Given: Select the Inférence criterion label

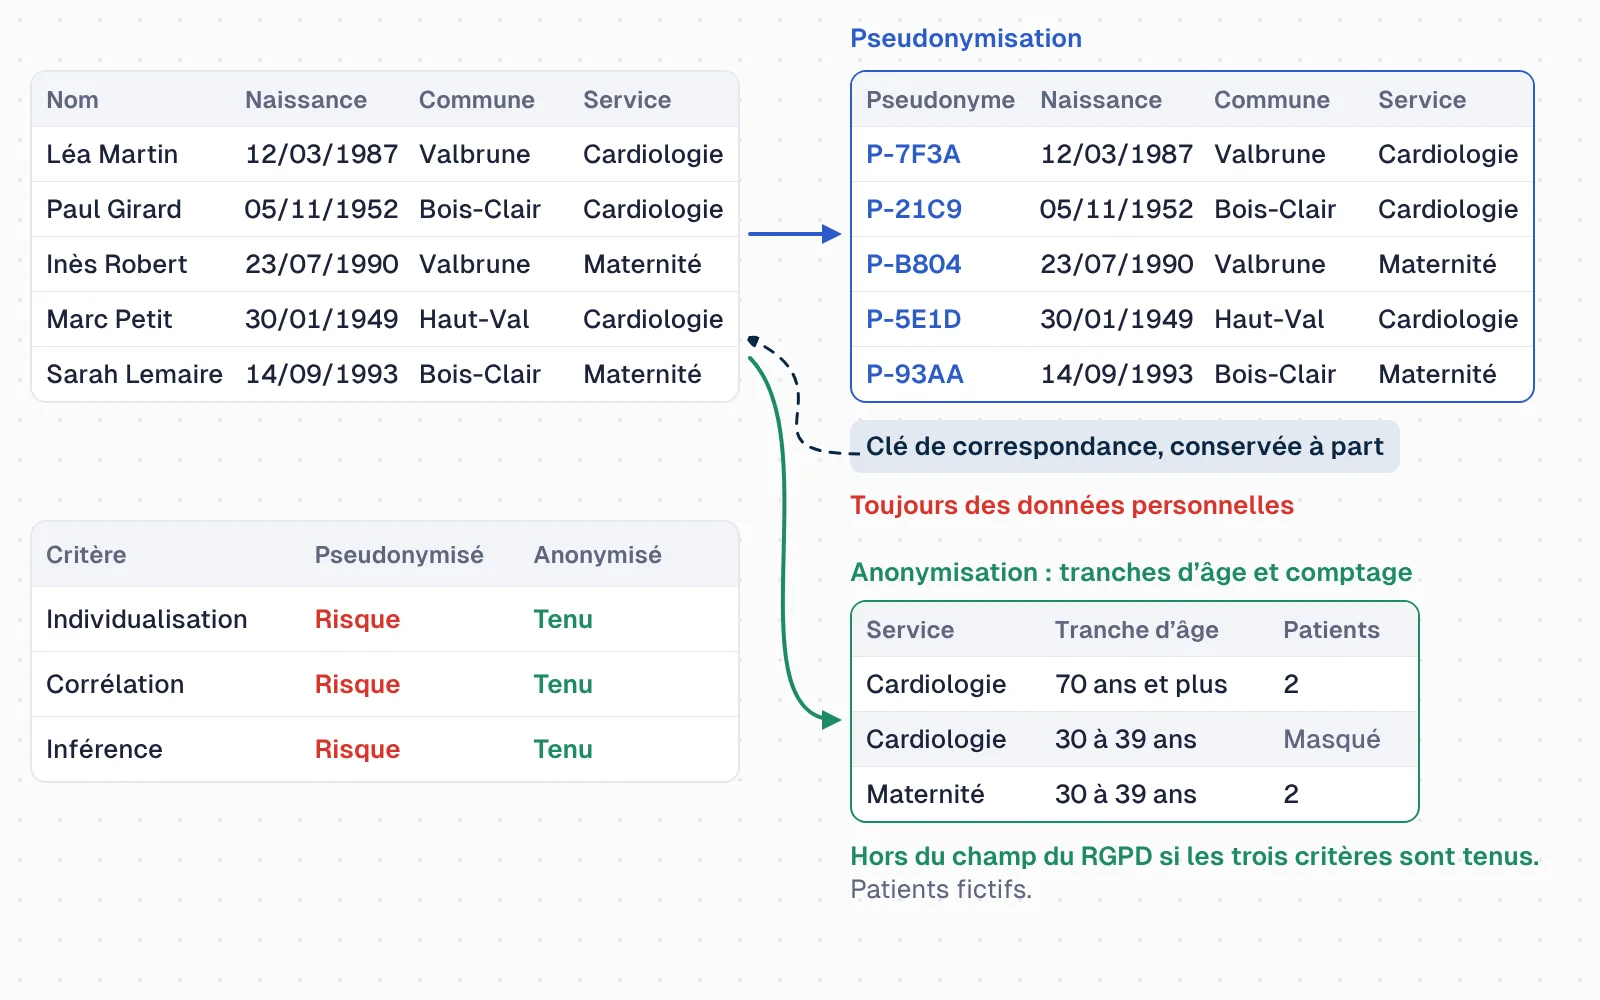Looking at the screenshot, I should pyautogui.click(x=104, y=749).
